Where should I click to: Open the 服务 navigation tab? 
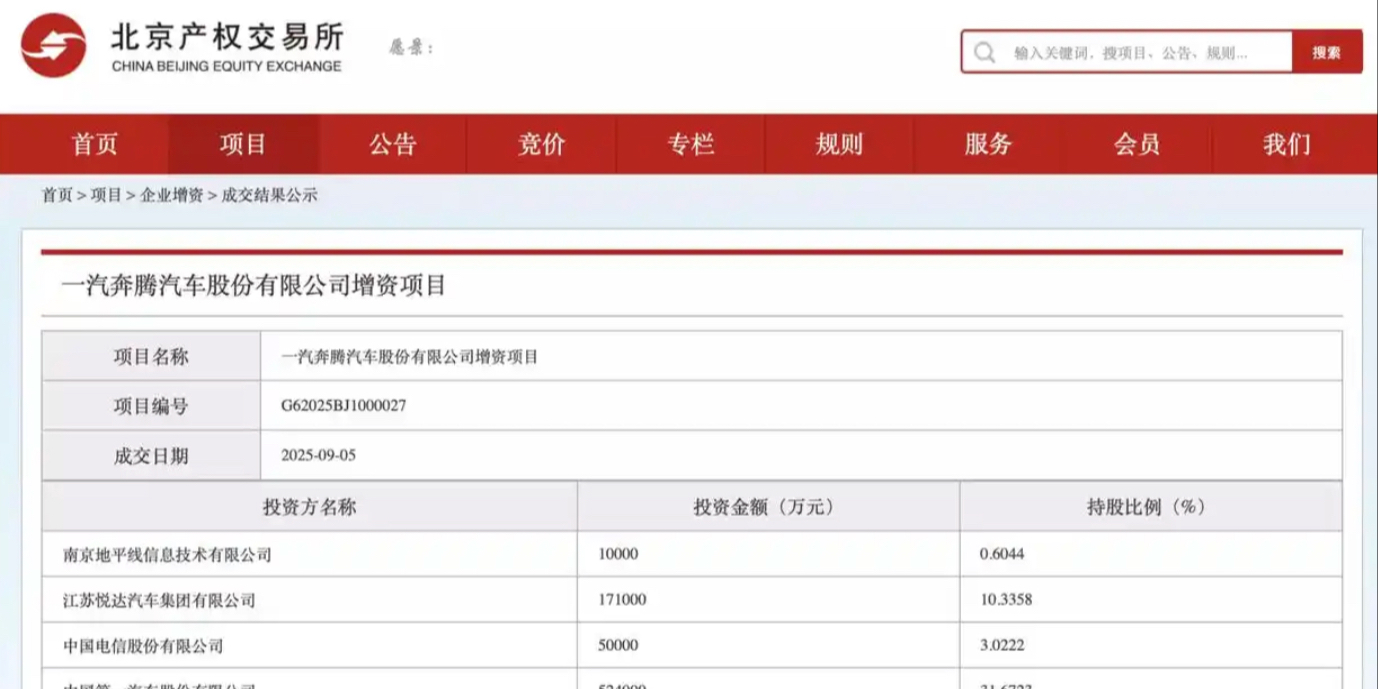click(988, 144)
